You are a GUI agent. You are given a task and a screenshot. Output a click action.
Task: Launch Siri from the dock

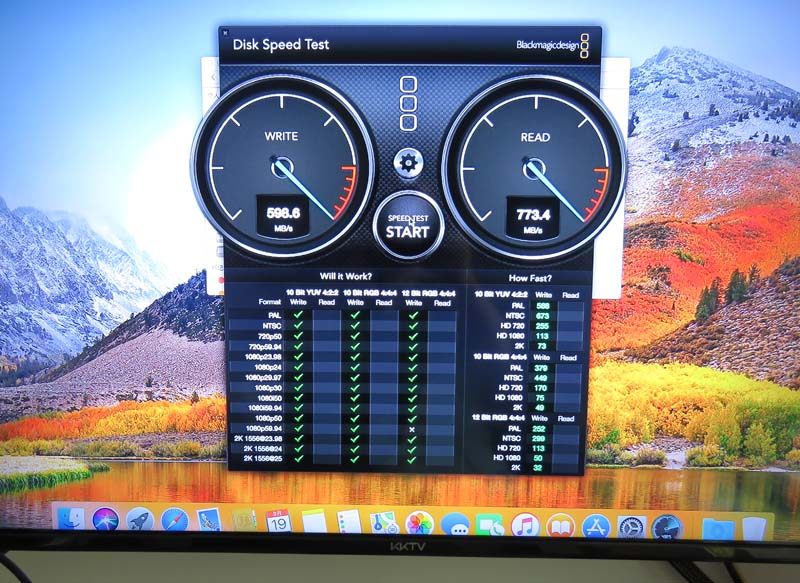105,522
